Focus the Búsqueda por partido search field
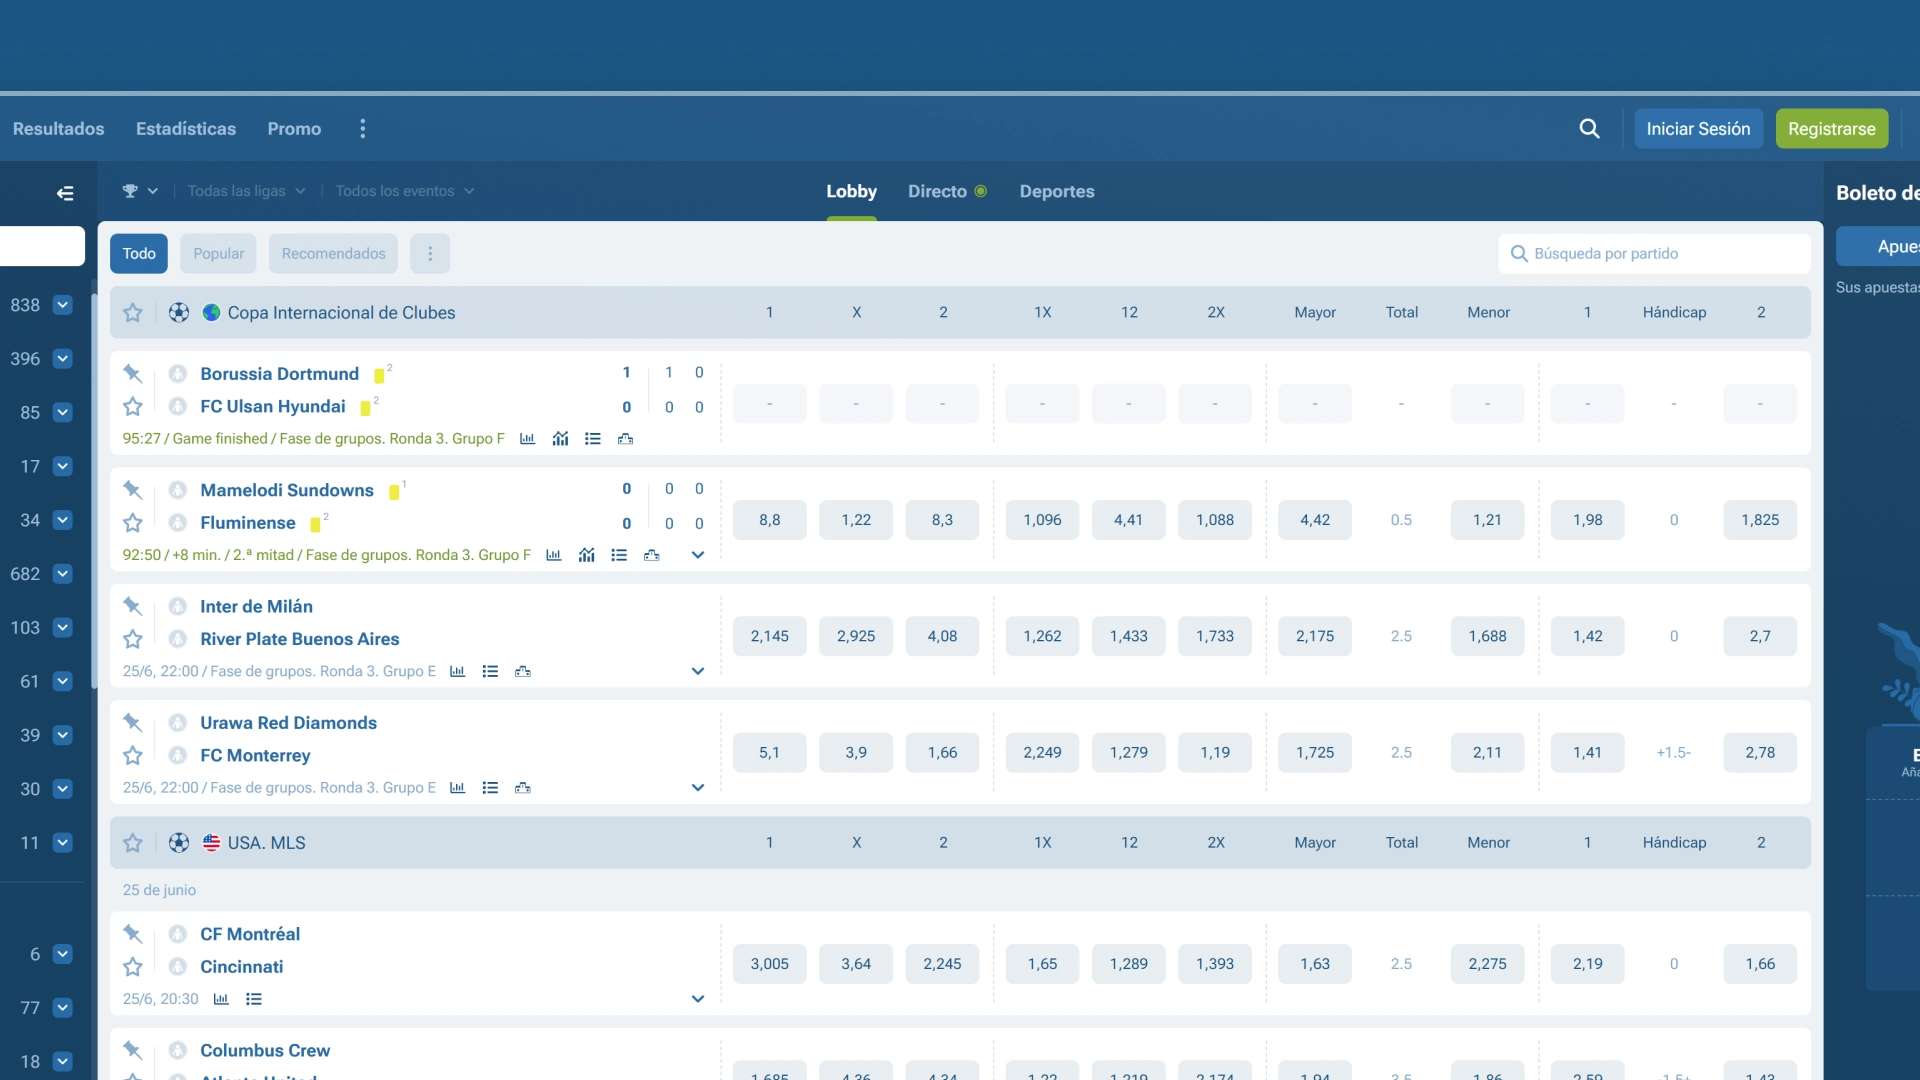1920x1080 pixels. [x=1654, y=254]
